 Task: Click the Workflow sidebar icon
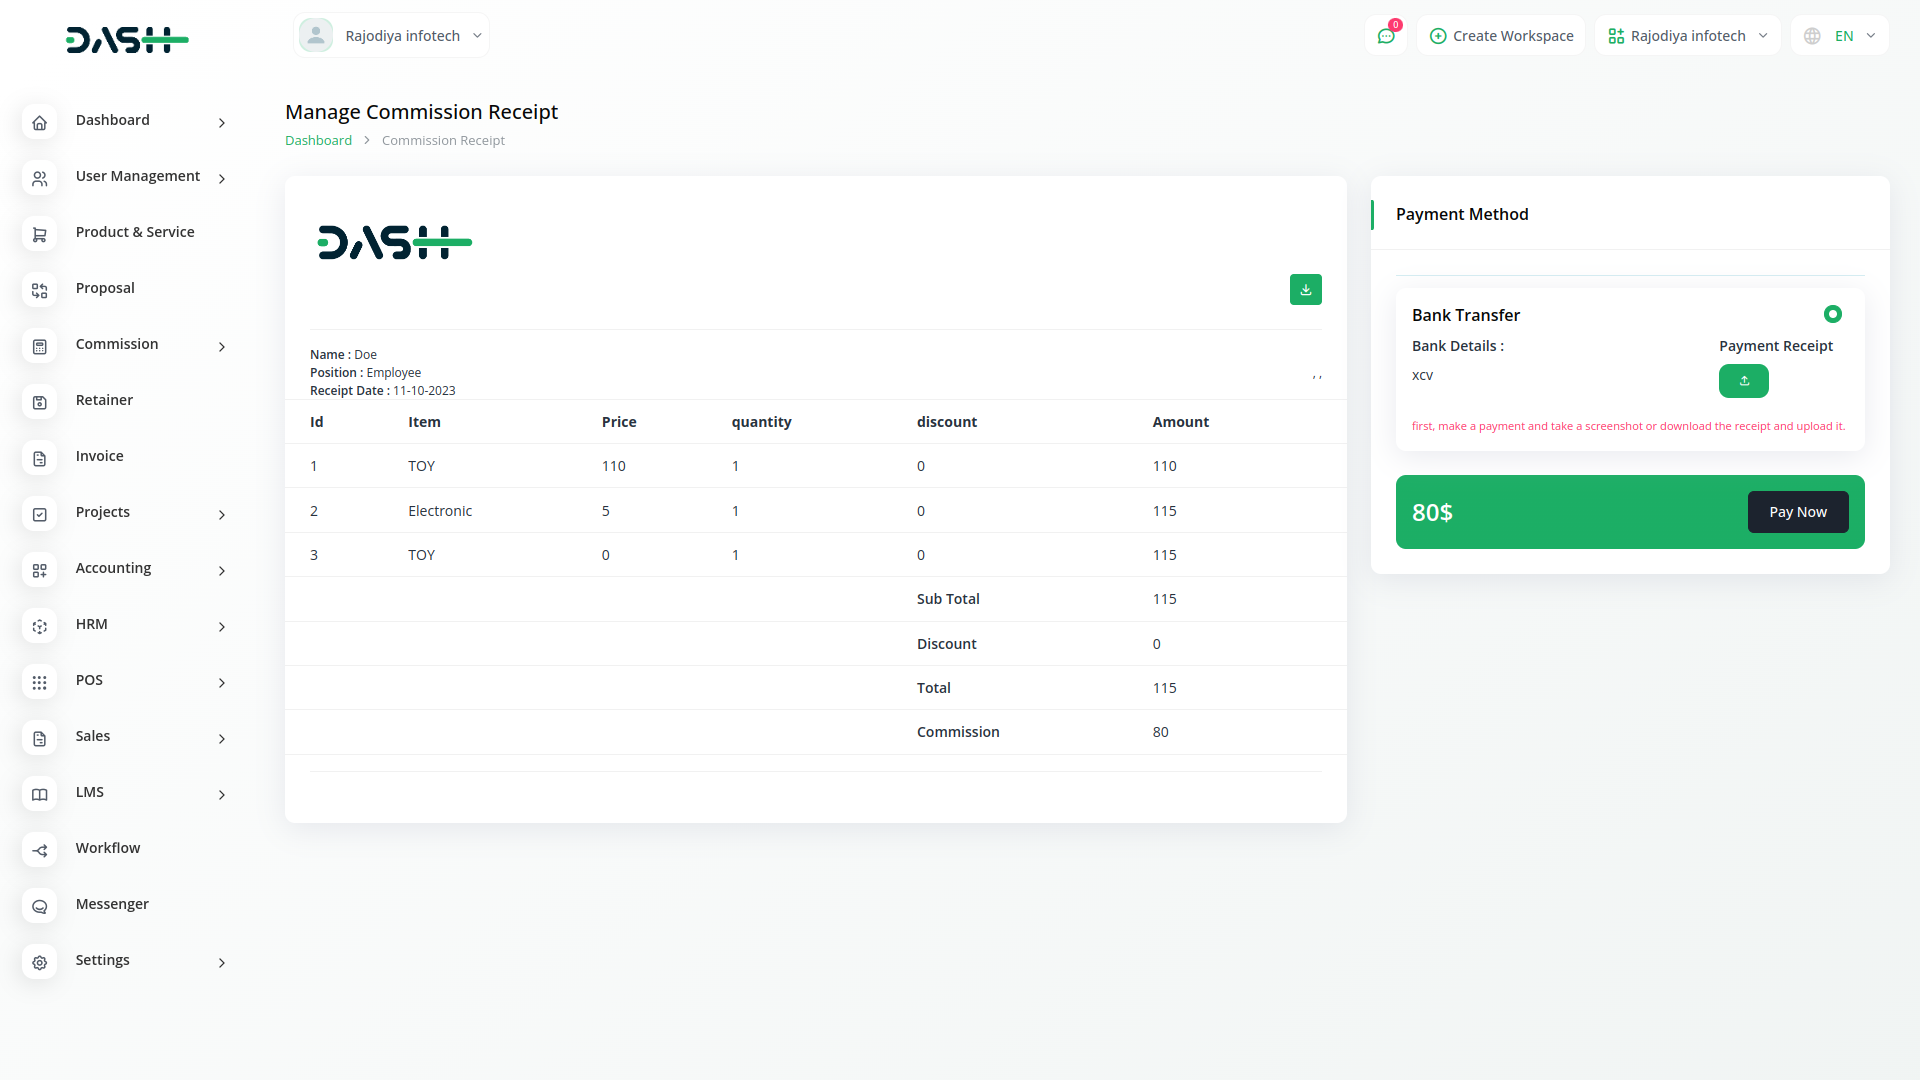[x=40, y=851]
